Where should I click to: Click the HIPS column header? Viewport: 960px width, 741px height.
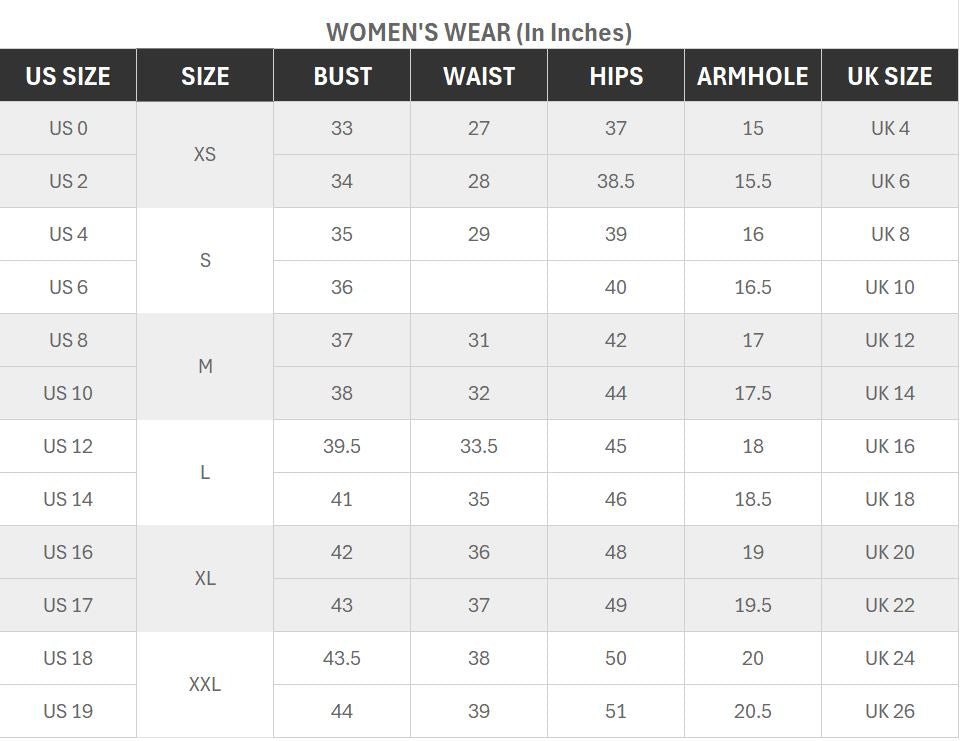[x=616, y=76]
